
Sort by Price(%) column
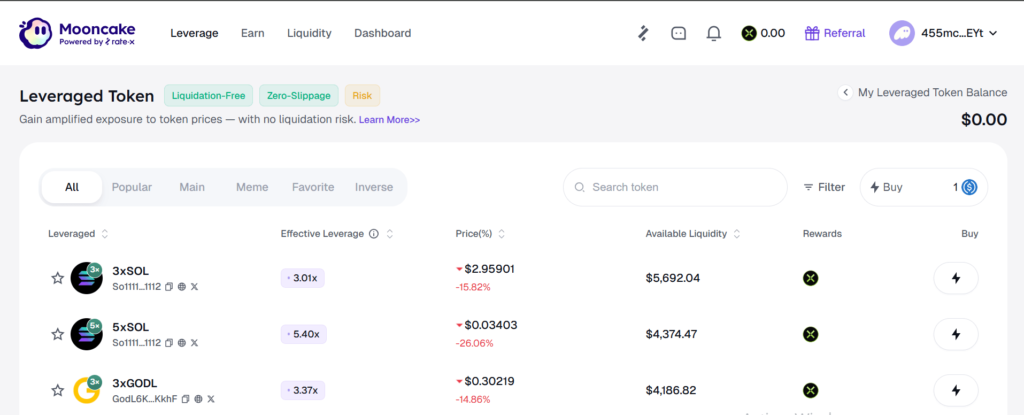502,234
